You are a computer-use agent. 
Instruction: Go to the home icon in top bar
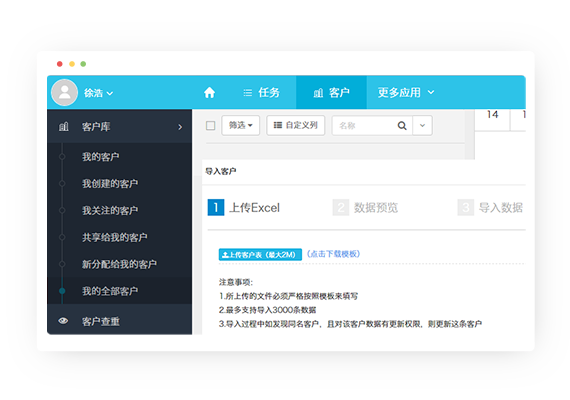pyautogui.click(x=209, y=93)
